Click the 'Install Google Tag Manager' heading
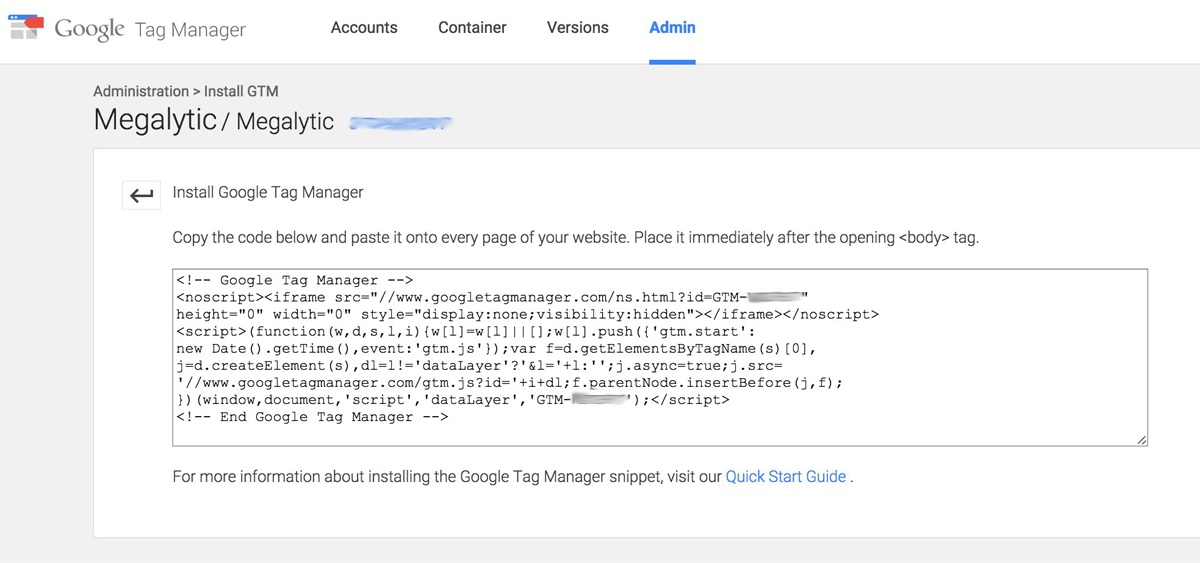Image resolution: width=1200 pixels, height=563 pixels. [268, 192]
